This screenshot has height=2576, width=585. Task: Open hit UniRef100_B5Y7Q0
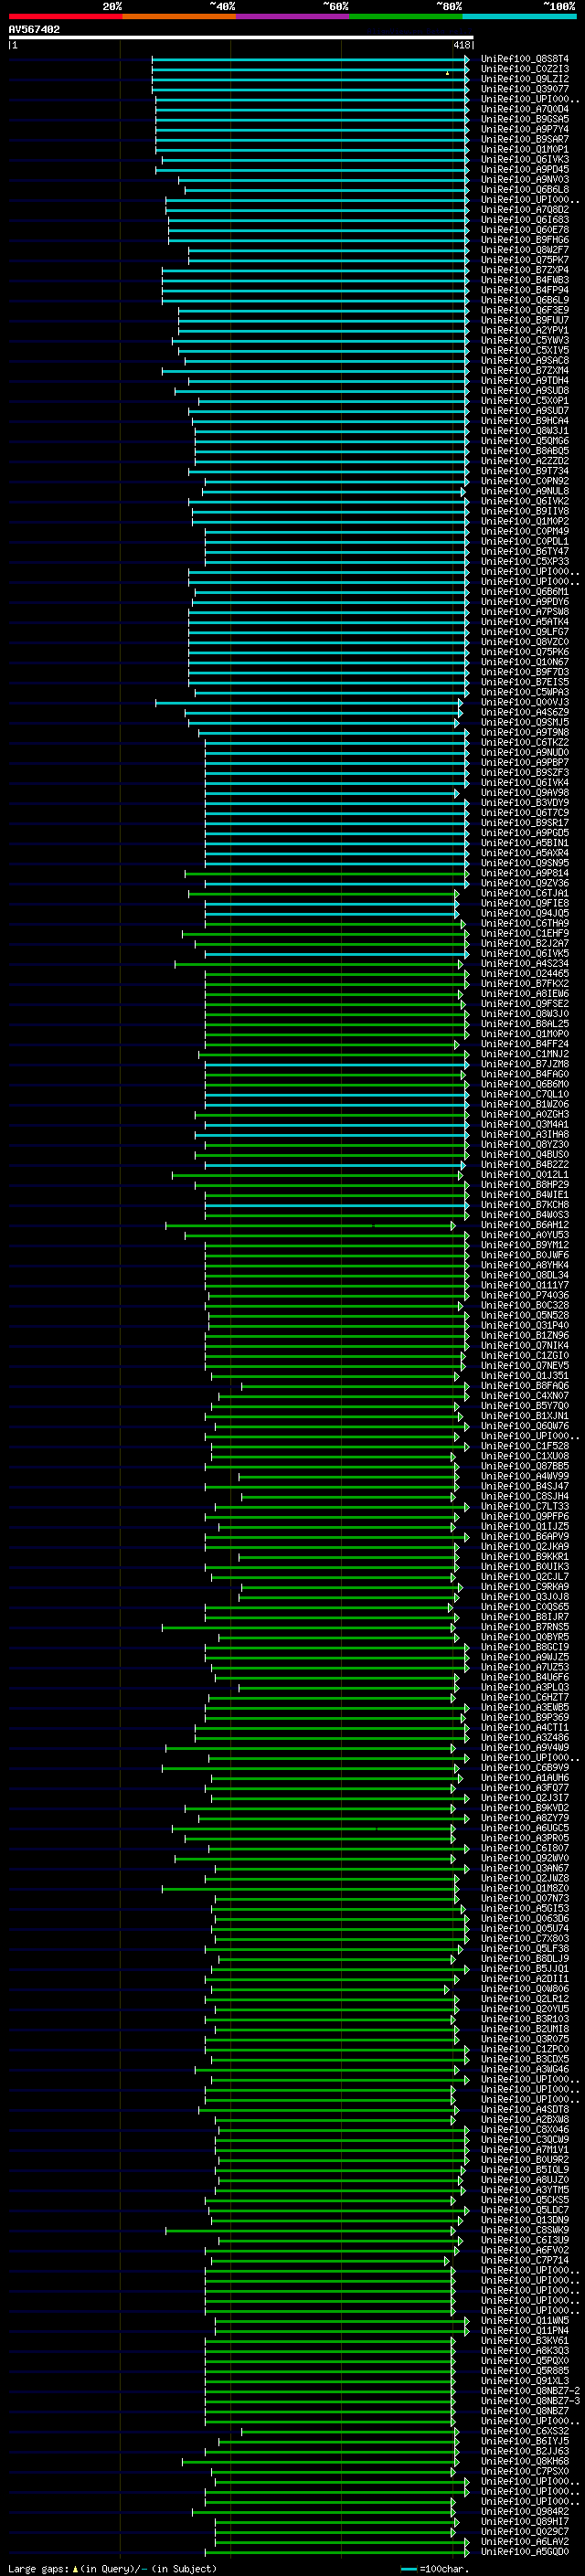[x=524, y=1406]
